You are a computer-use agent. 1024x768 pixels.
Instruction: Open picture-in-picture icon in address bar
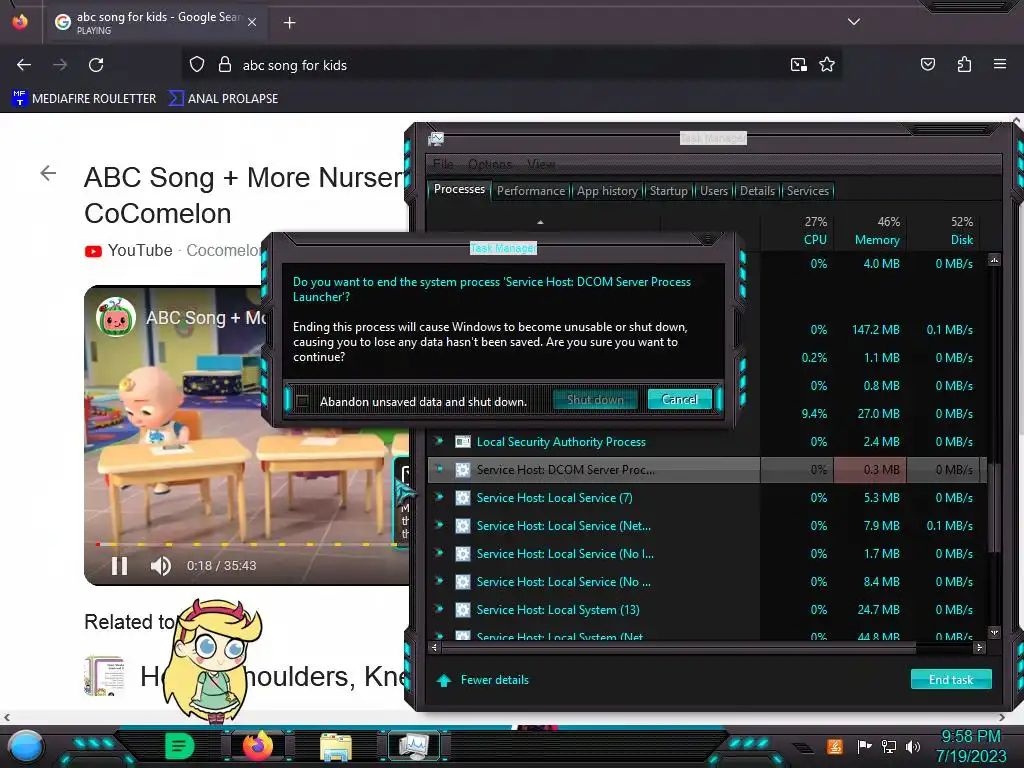[798, 65]
